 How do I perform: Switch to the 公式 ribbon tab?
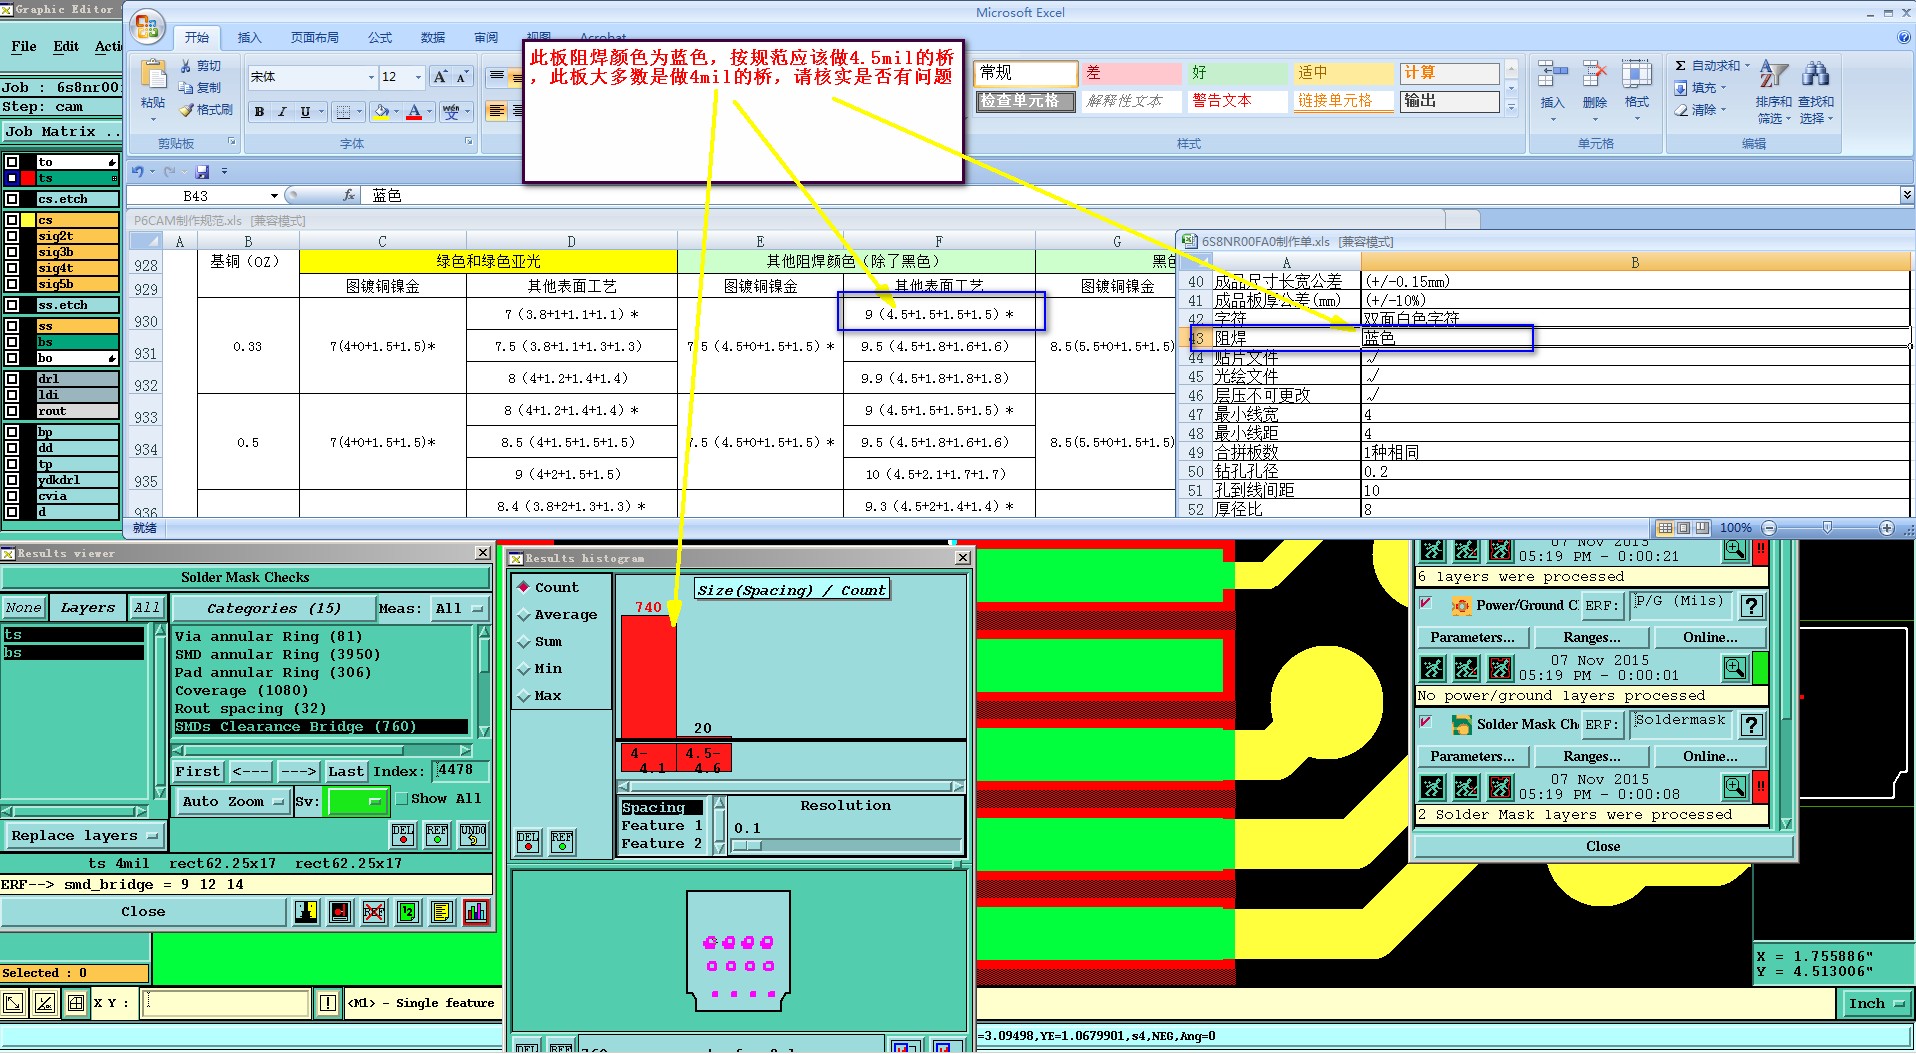pyautogui.click(x=380, y=37)
